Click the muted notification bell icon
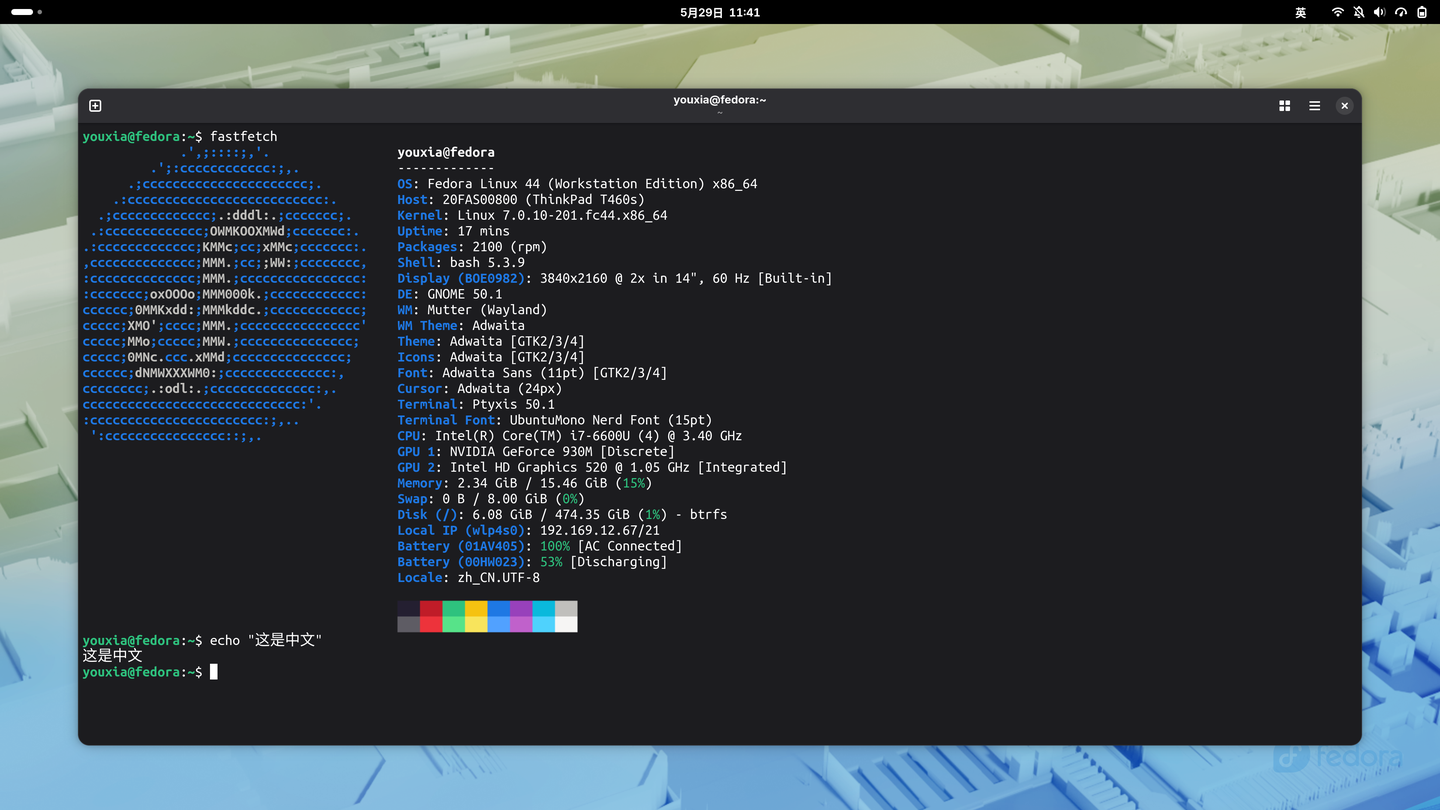 (1358, 12)
